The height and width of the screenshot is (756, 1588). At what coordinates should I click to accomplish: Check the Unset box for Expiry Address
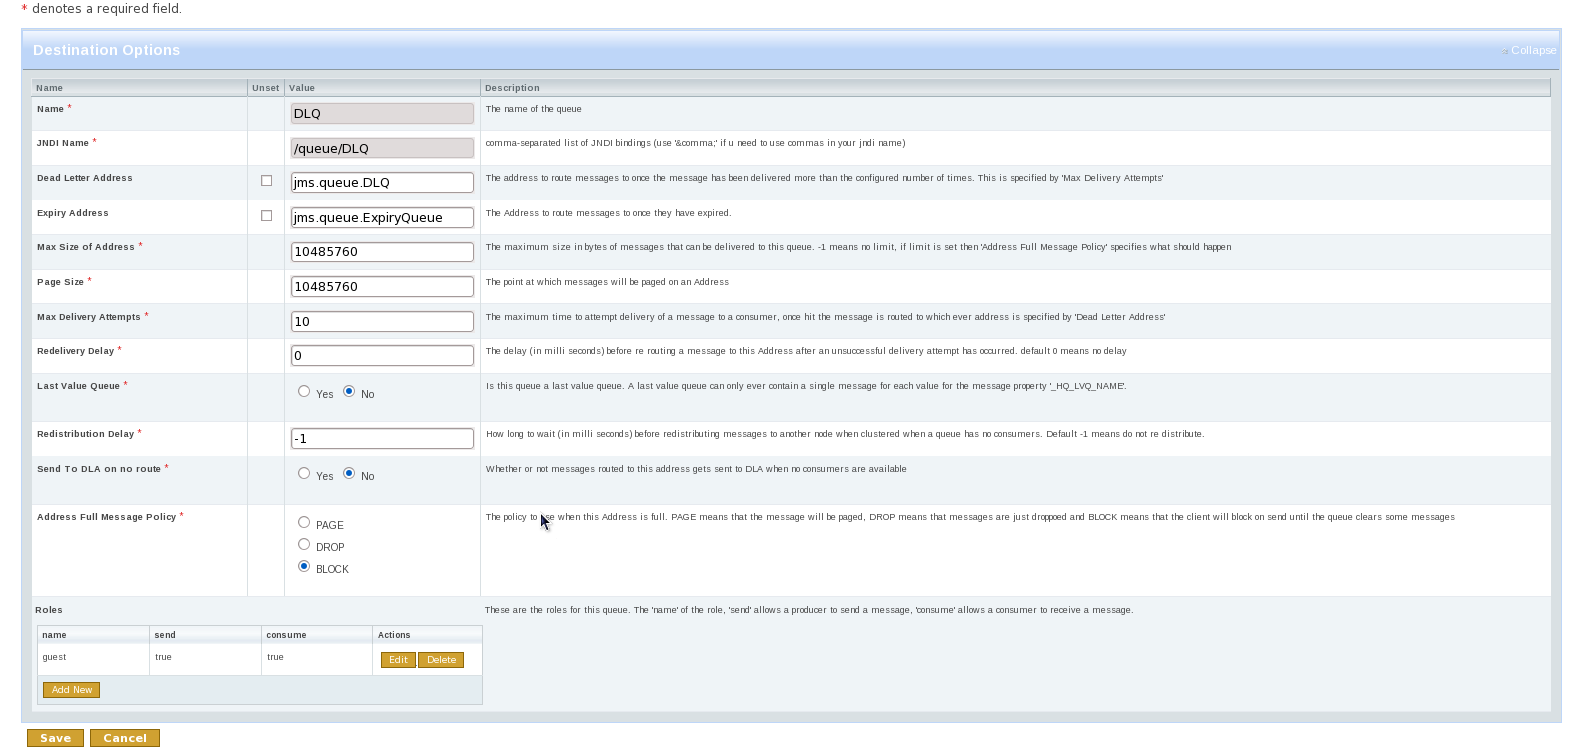(266, 216)
